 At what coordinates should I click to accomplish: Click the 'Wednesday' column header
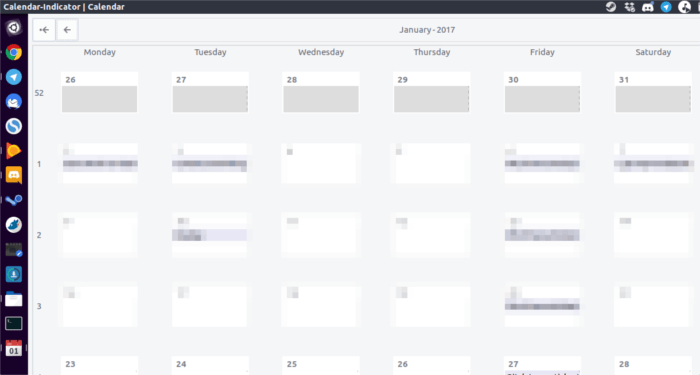click(321, 52)
